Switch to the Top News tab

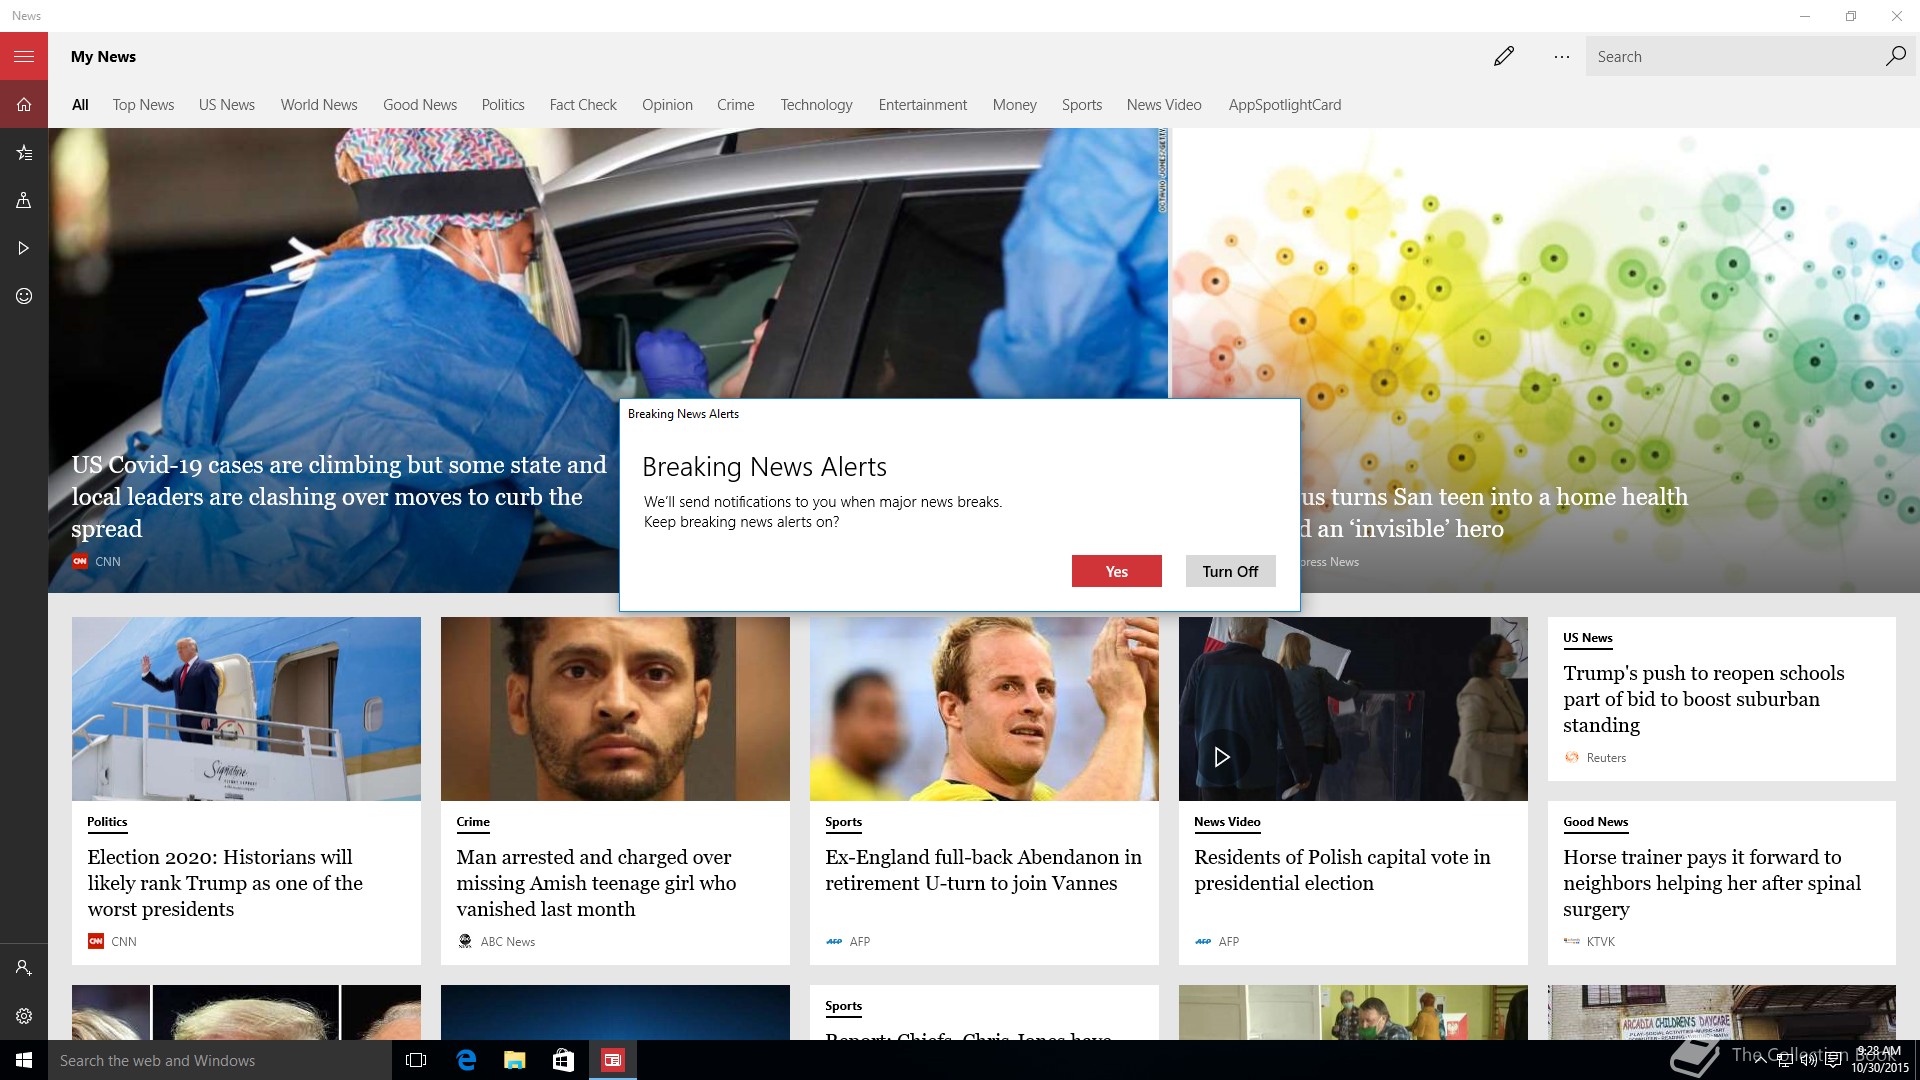[x=143, y=105]
